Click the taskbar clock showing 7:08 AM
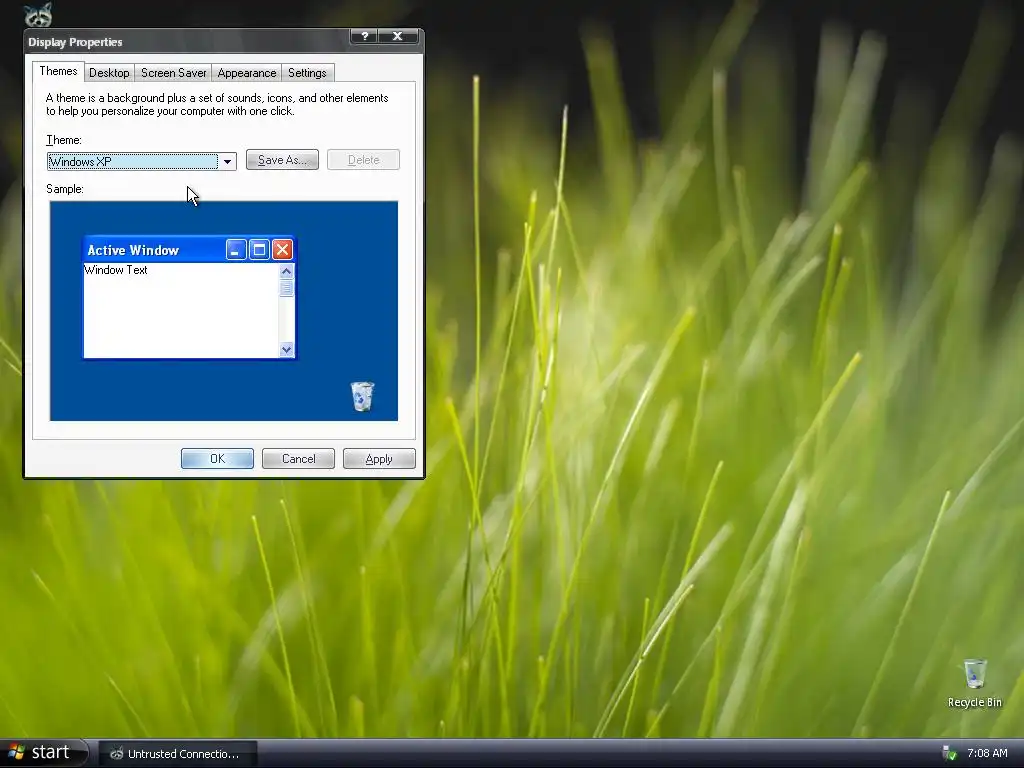Image resolution: width=1024 pixels, height=768 pixels. (x=987, y=753)
